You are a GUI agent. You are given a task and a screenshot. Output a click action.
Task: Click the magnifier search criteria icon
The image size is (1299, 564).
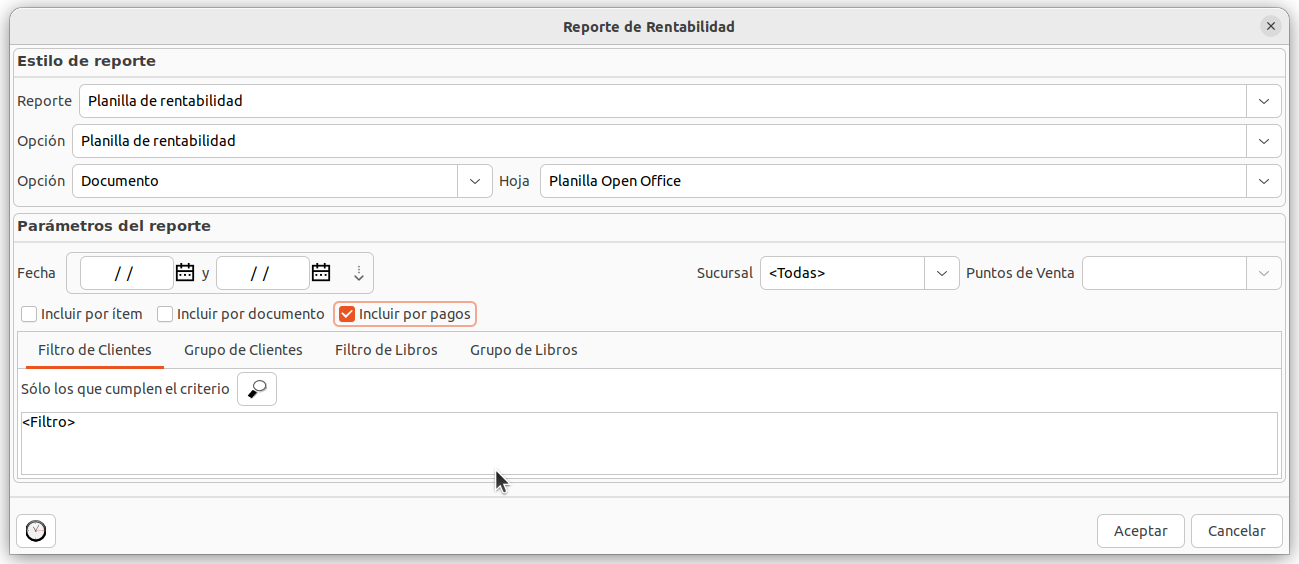point(257,389)
